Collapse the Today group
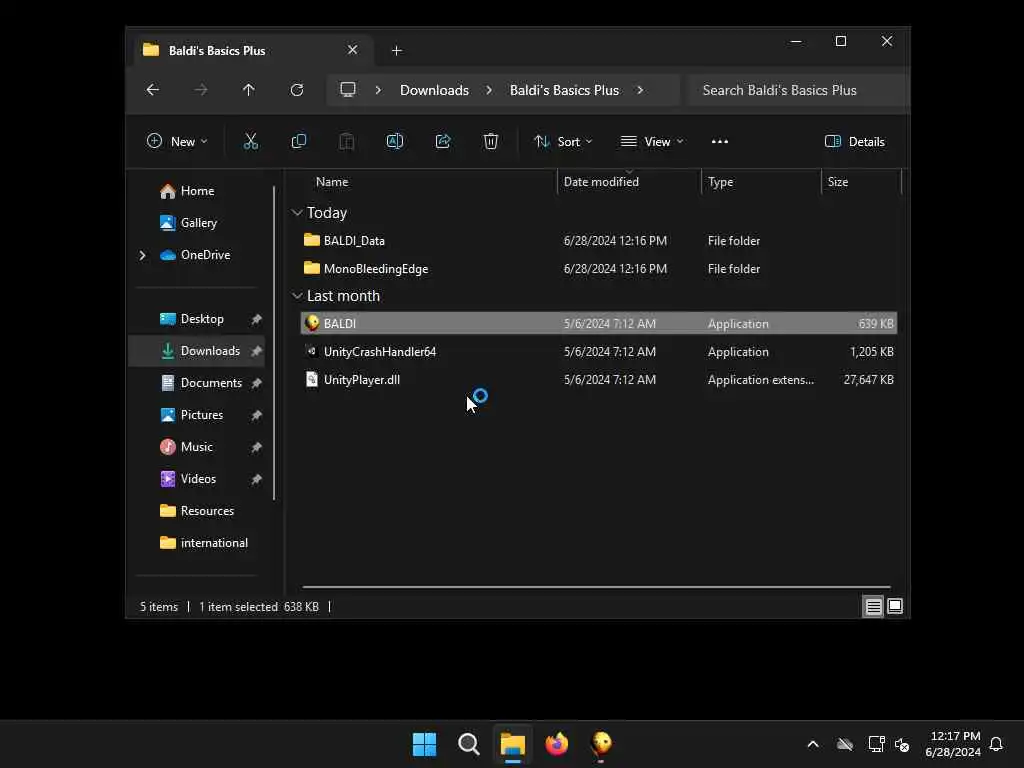The height and width of the screenshot is (768, 1024). click(x=297, y=213)
